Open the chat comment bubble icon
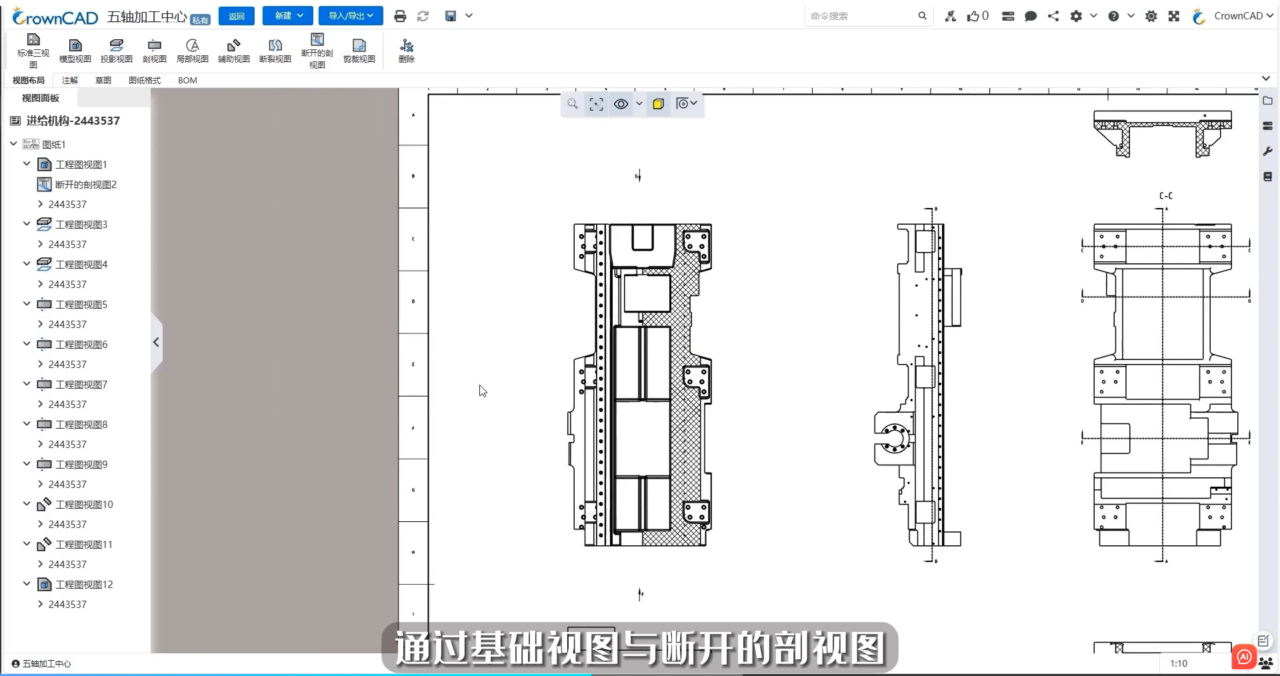1280x676 pixels. tap(1031, 16)
